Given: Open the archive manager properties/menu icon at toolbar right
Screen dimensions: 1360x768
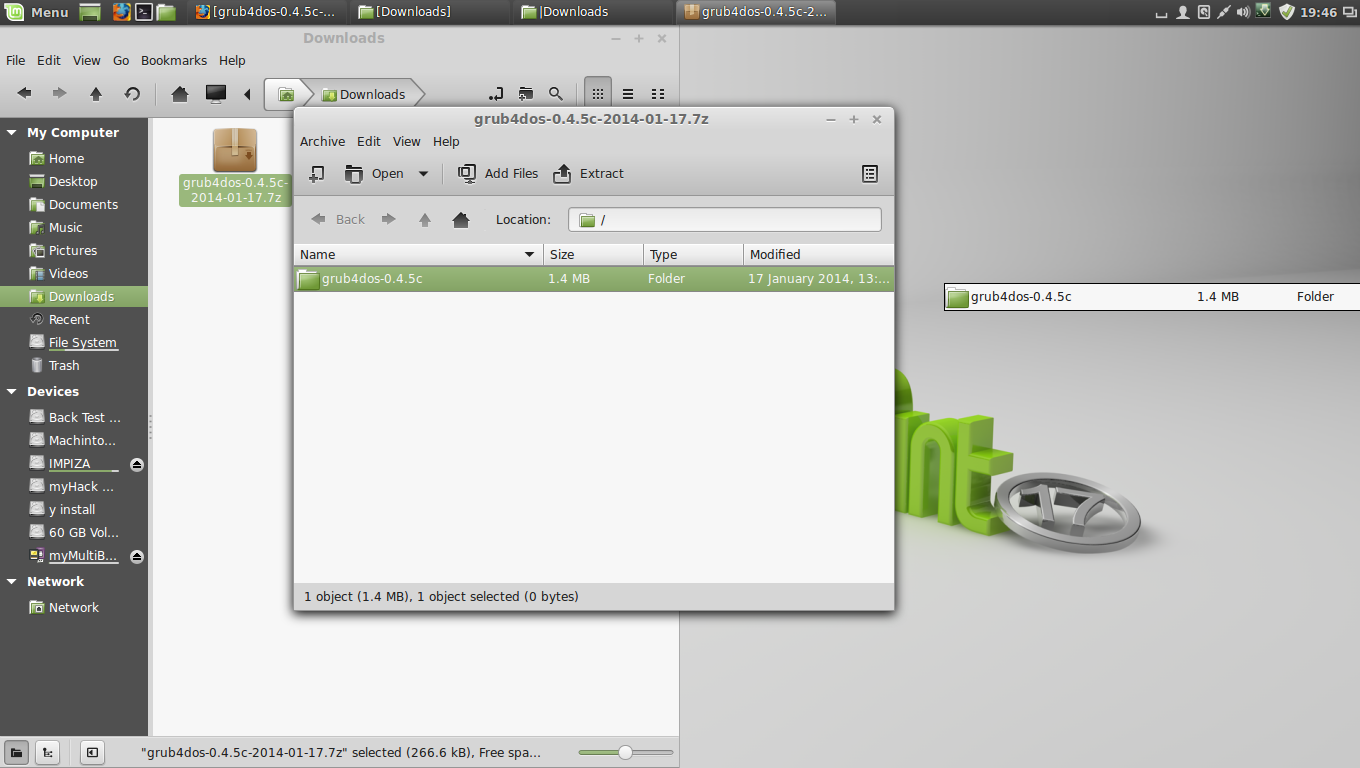Looking at the screenshot, I should [870, 173].
